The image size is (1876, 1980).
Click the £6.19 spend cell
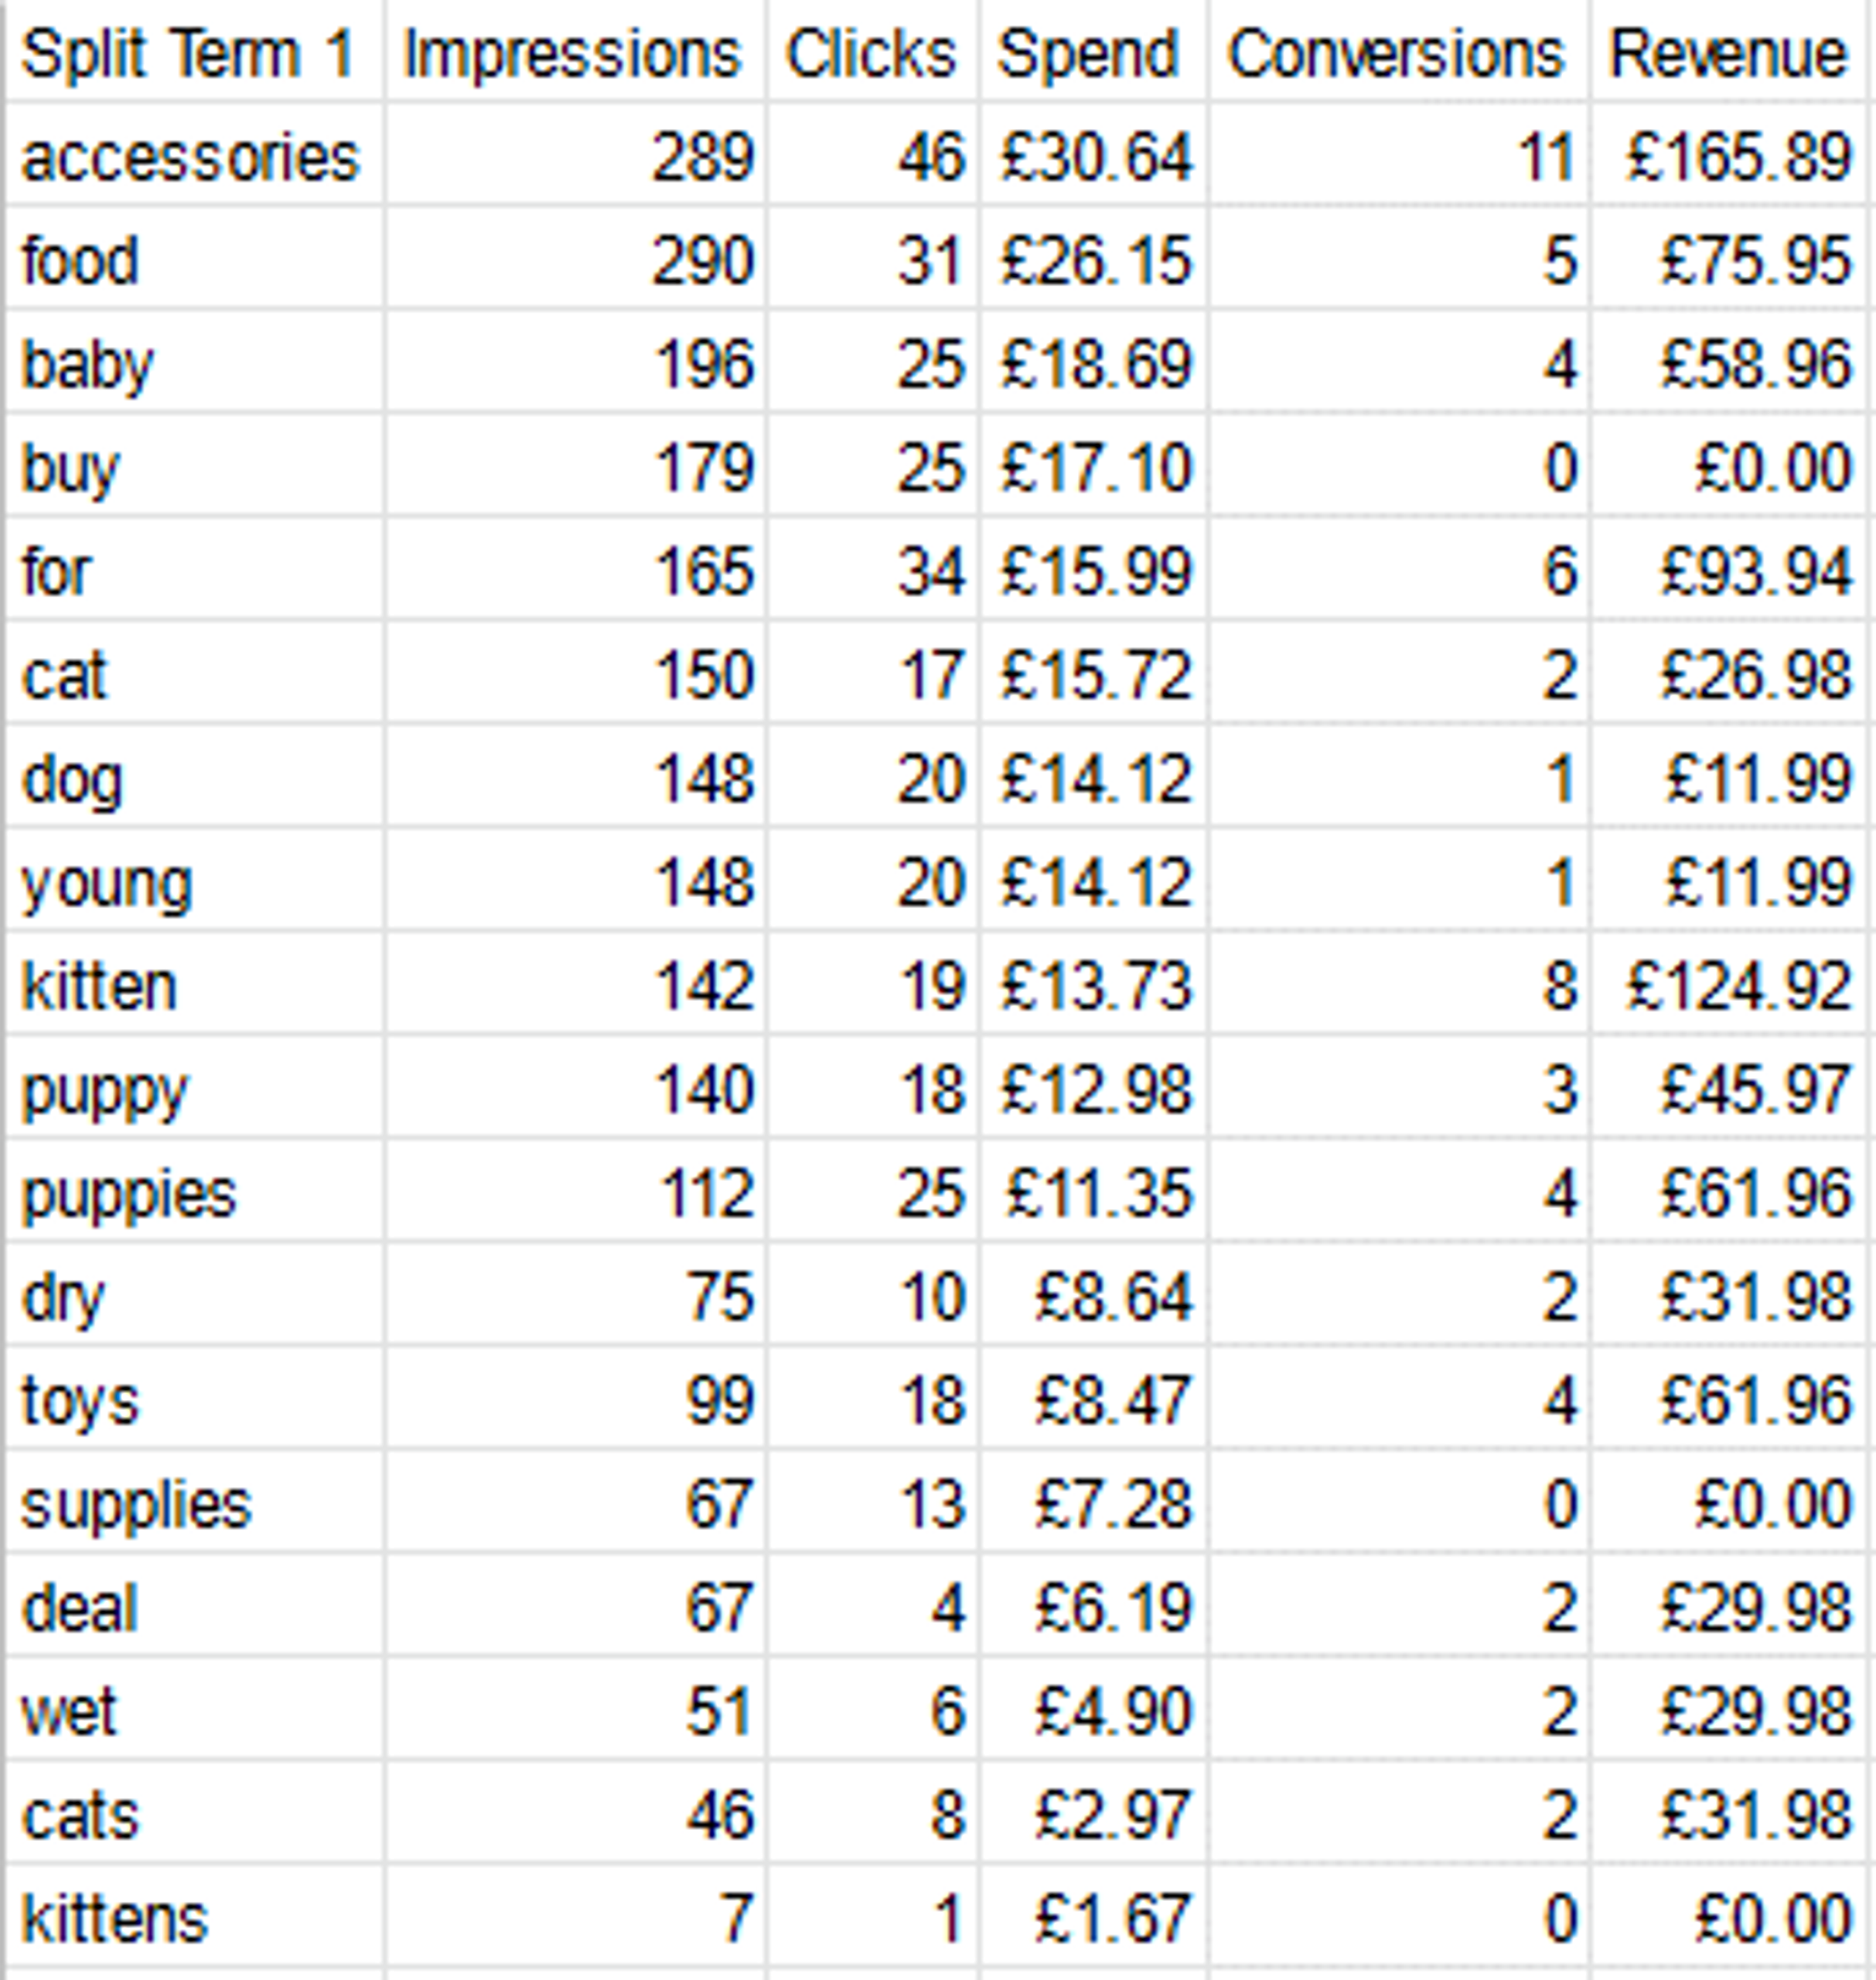pos(1094,1607)
